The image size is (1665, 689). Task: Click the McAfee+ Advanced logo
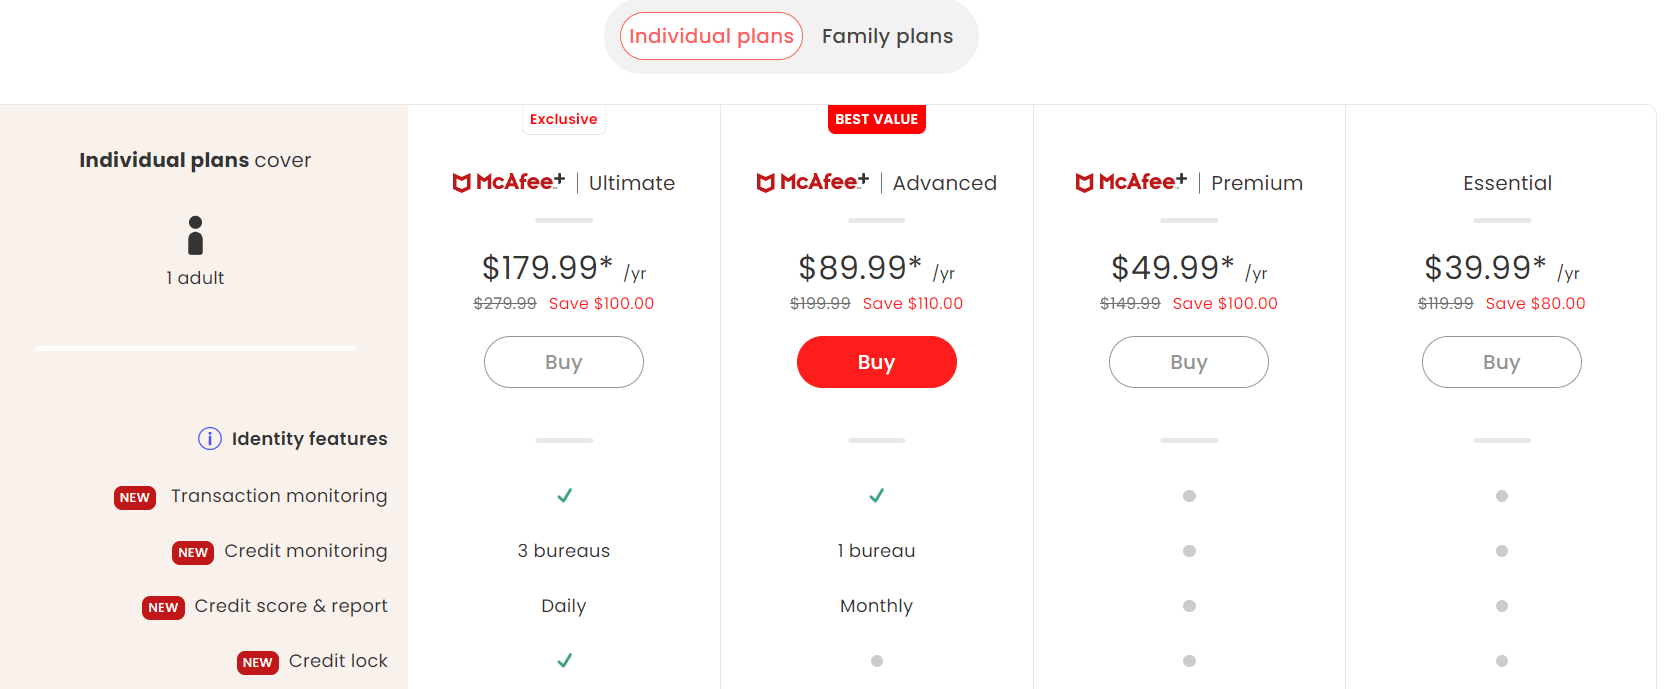tap(813, 182)
